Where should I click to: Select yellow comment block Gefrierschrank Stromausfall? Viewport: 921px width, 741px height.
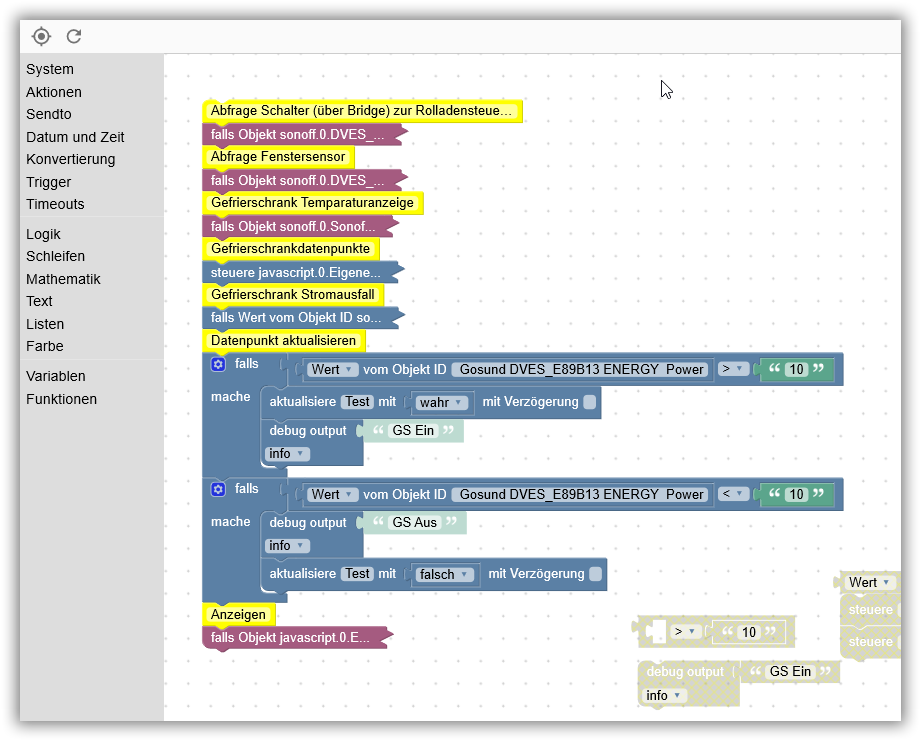[x=293, y=294]
